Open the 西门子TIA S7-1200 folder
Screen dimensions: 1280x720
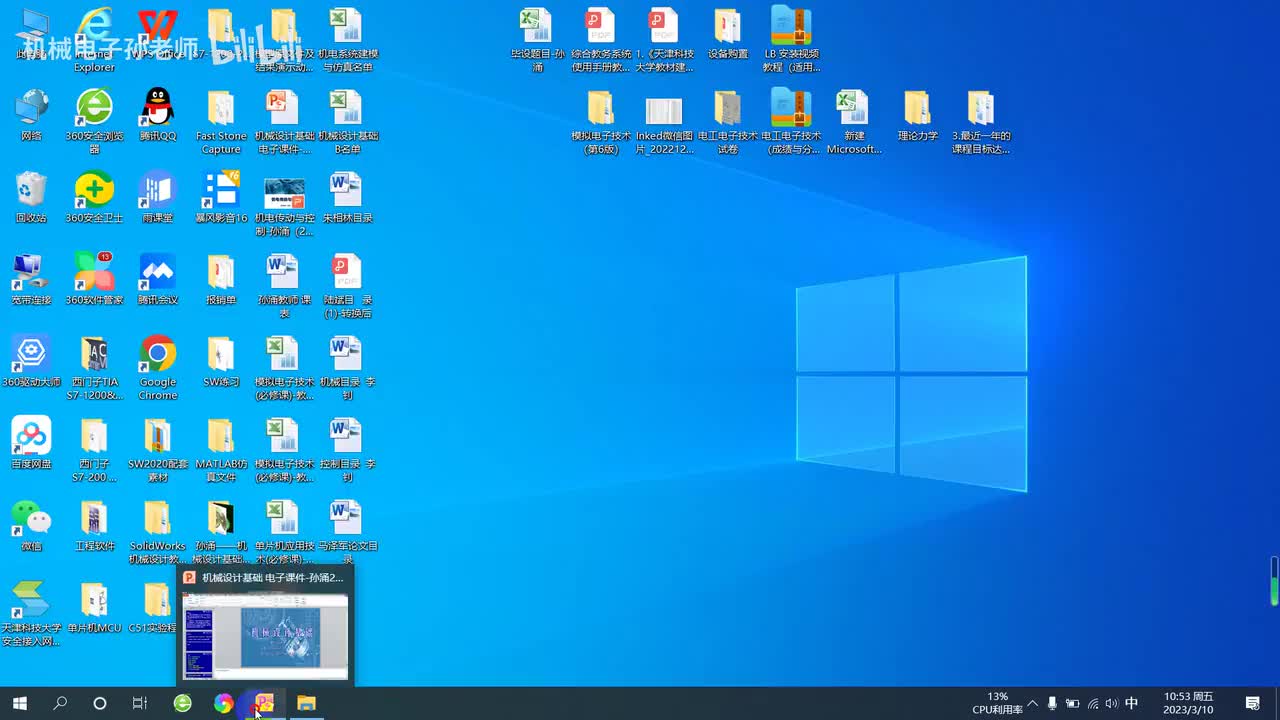pos(94,368)
